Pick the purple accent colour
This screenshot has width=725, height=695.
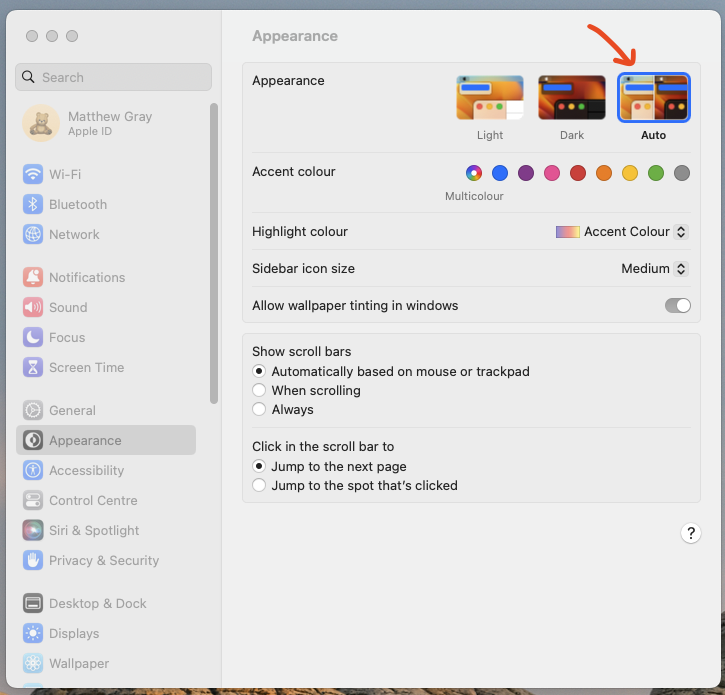pos(526,173)
